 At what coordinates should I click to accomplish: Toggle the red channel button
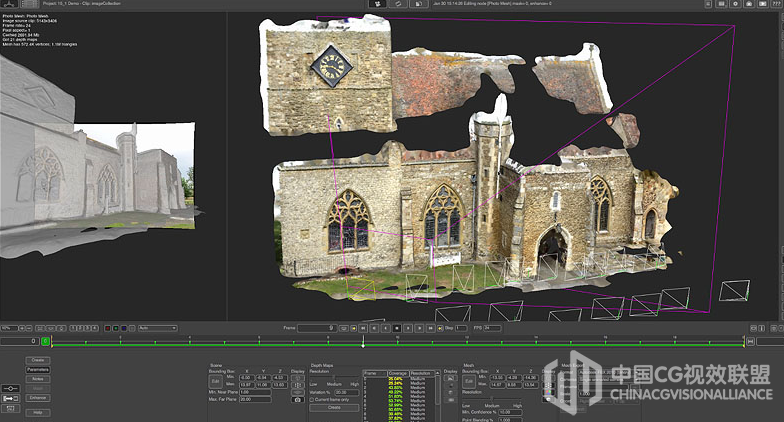[x=108, y=328]
